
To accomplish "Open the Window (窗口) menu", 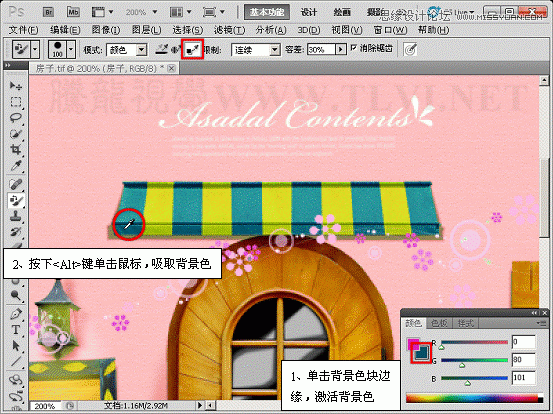I will point(390,30).
